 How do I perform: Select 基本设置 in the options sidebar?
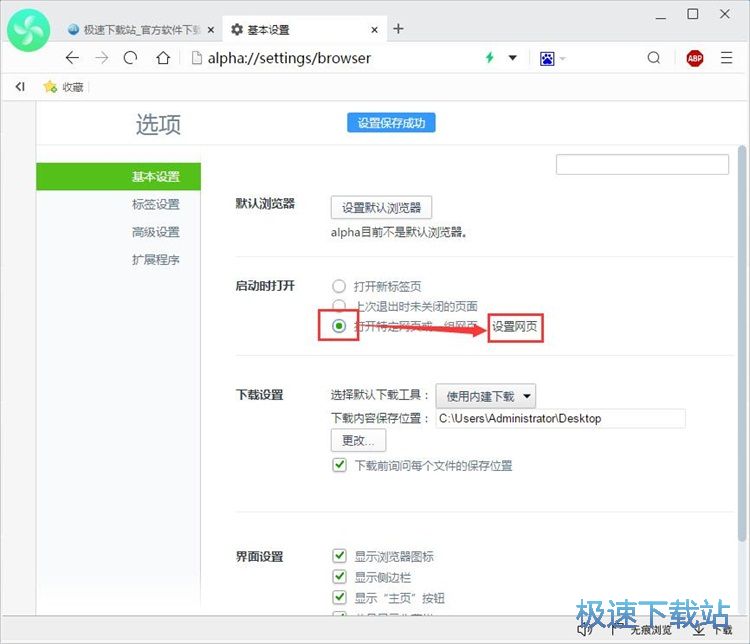click(118, 177)
